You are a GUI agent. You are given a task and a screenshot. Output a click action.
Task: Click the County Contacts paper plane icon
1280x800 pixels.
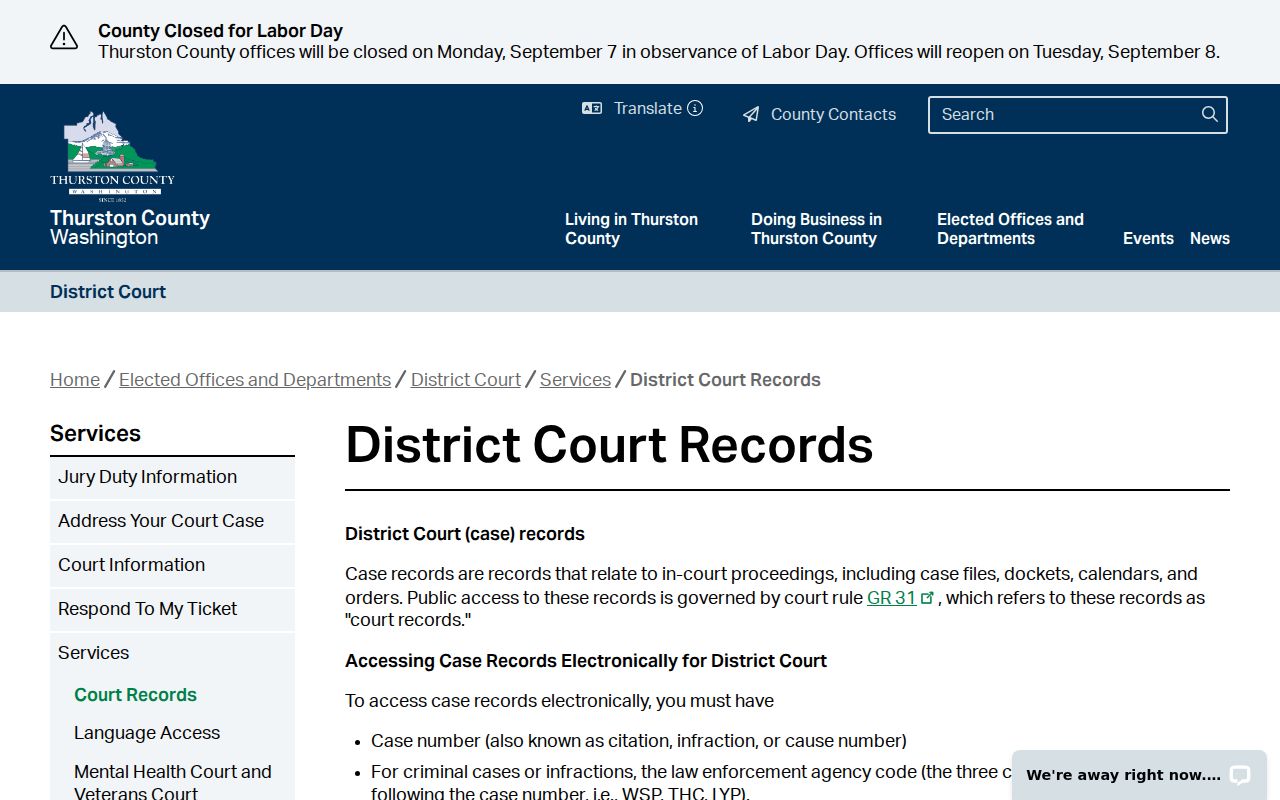(751, 115)
